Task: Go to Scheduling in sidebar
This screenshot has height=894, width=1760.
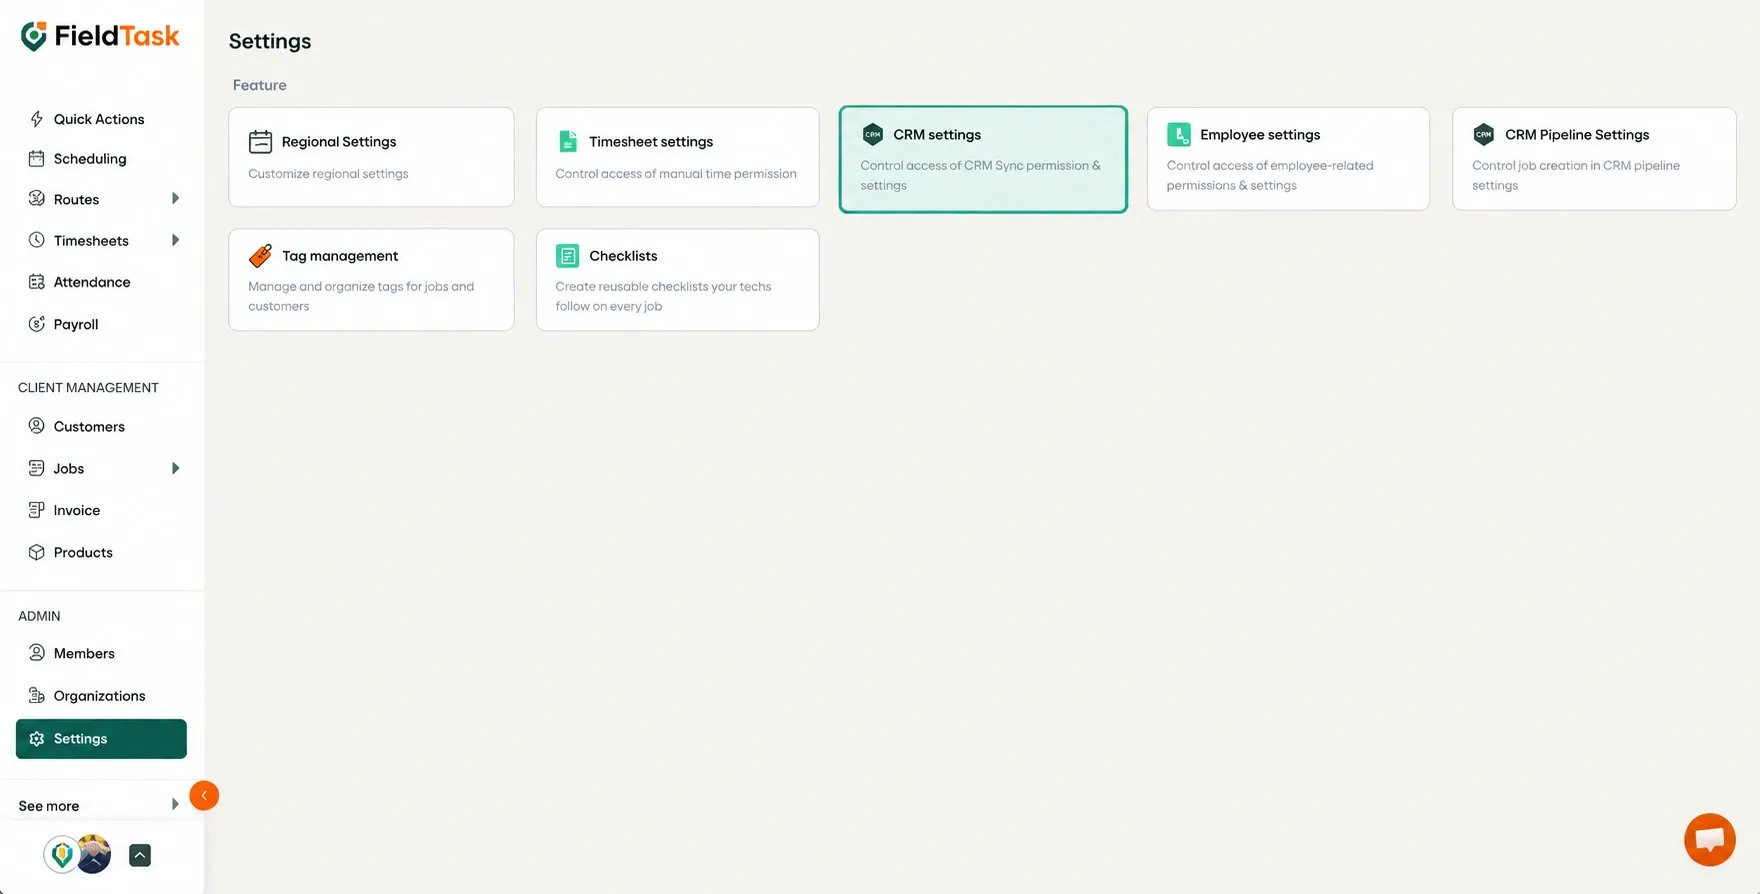Action: pyautogui.click(x=102, y=158)
